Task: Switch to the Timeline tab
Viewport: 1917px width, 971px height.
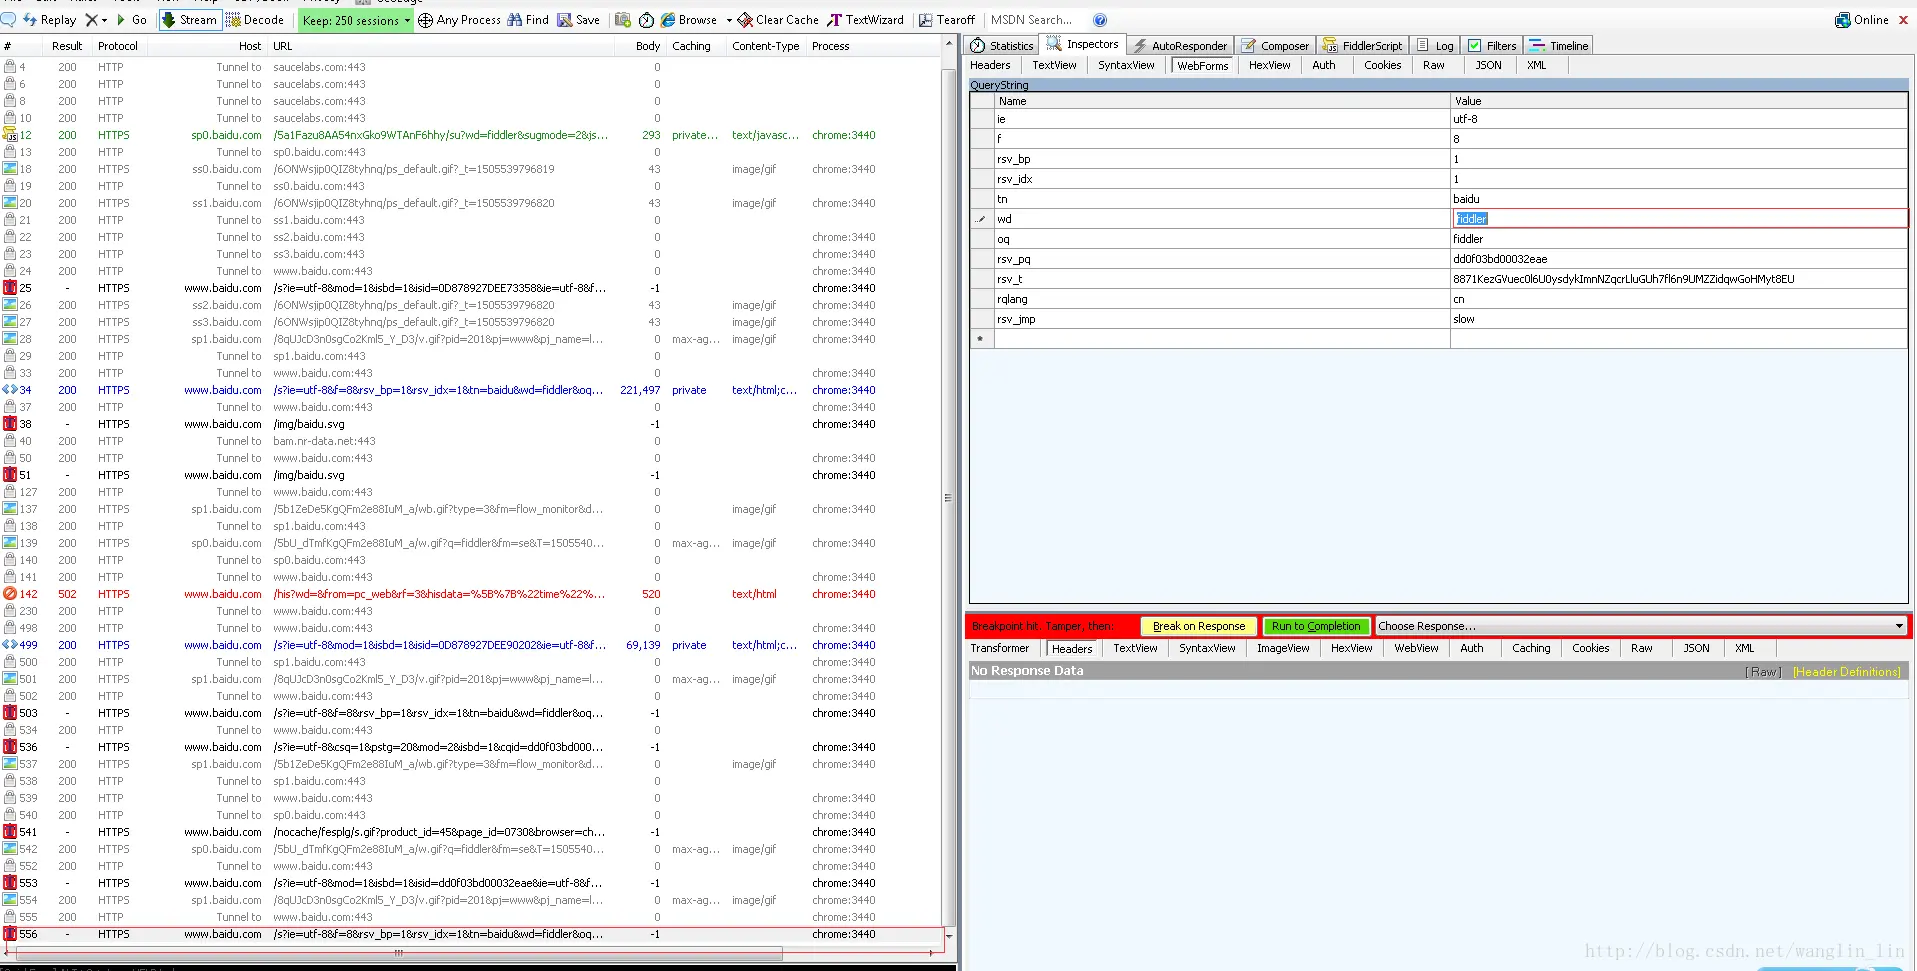Action: pyautogui.click(x=1559, y=46)
